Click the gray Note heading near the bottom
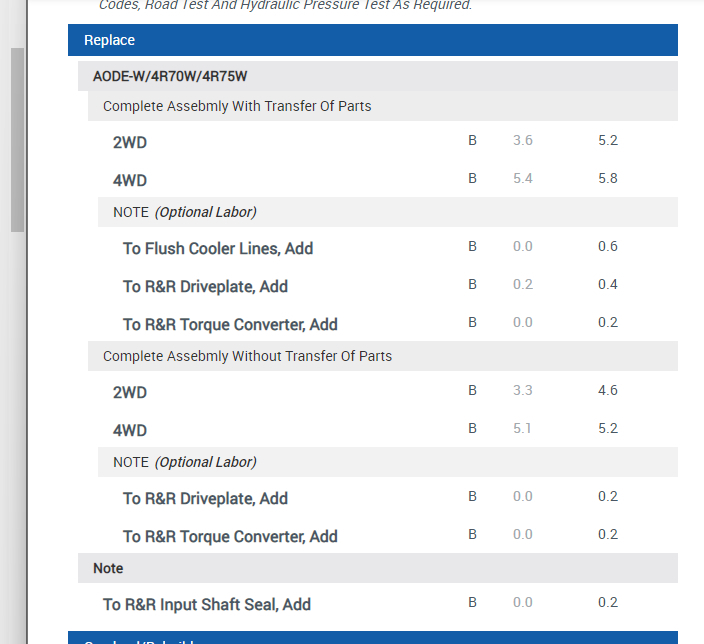 click(x=108, y=568)
